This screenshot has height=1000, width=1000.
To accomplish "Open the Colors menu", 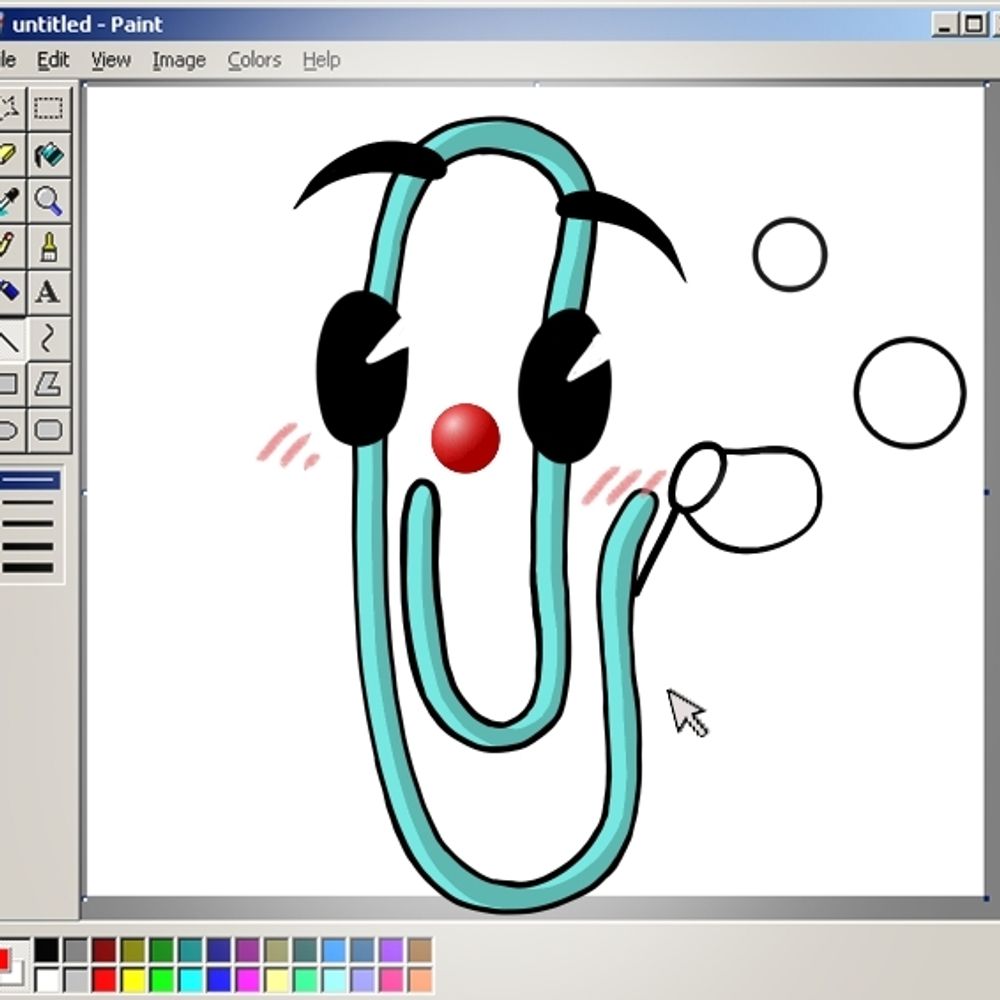I will coord(254,60).
